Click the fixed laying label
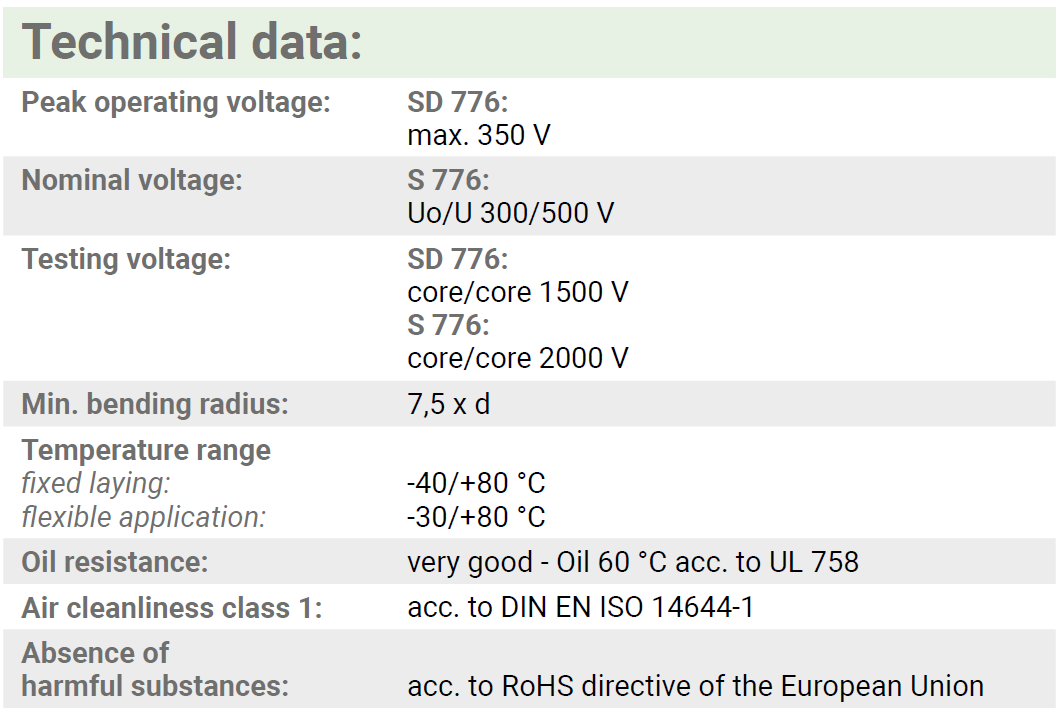This screenshot has height=708, width=1058. coord(96,483)
